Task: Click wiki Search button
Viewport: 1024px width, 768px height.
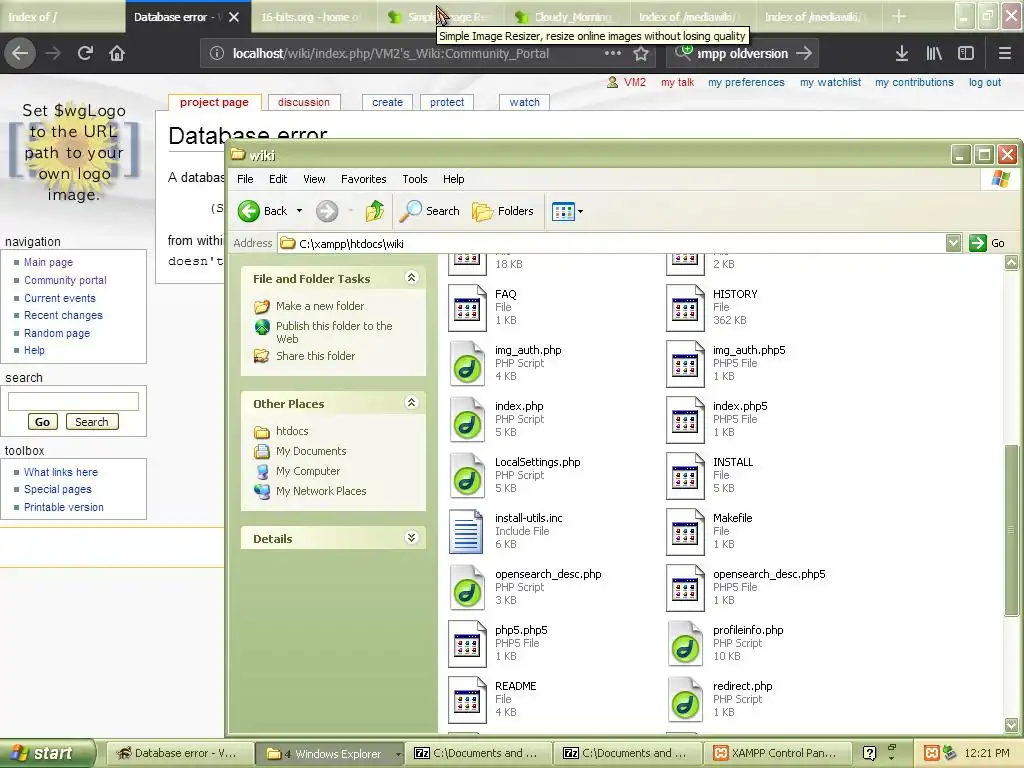Action: tap(92, 422)
